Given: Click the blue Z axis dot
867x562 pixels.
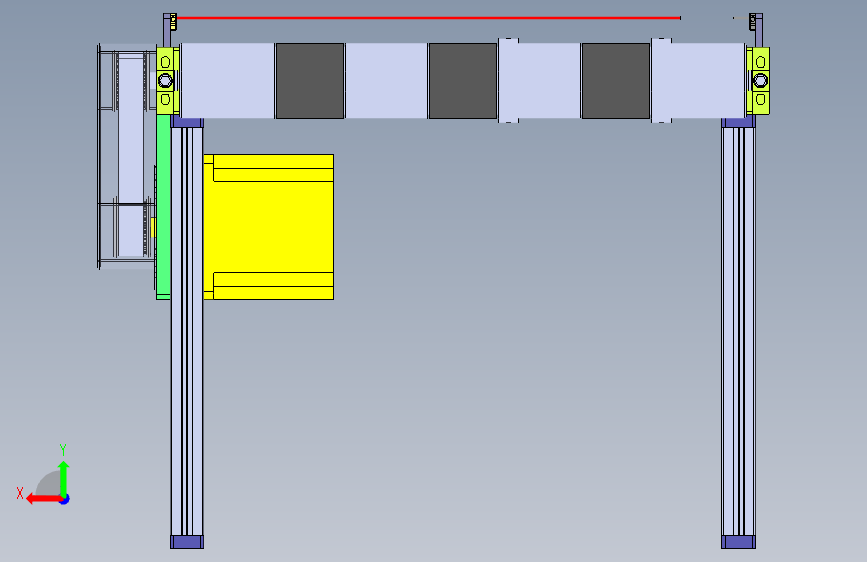Looking at the screenshot, I should tap(65, 499).
